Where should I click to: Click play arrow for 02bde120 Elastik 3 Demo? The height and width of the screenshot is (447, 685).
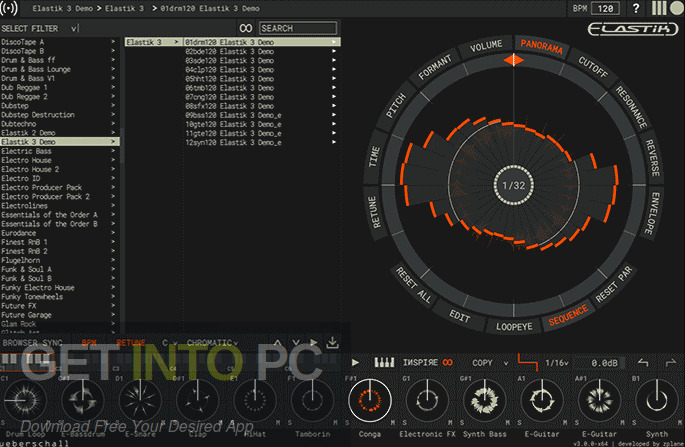point(334,51)
